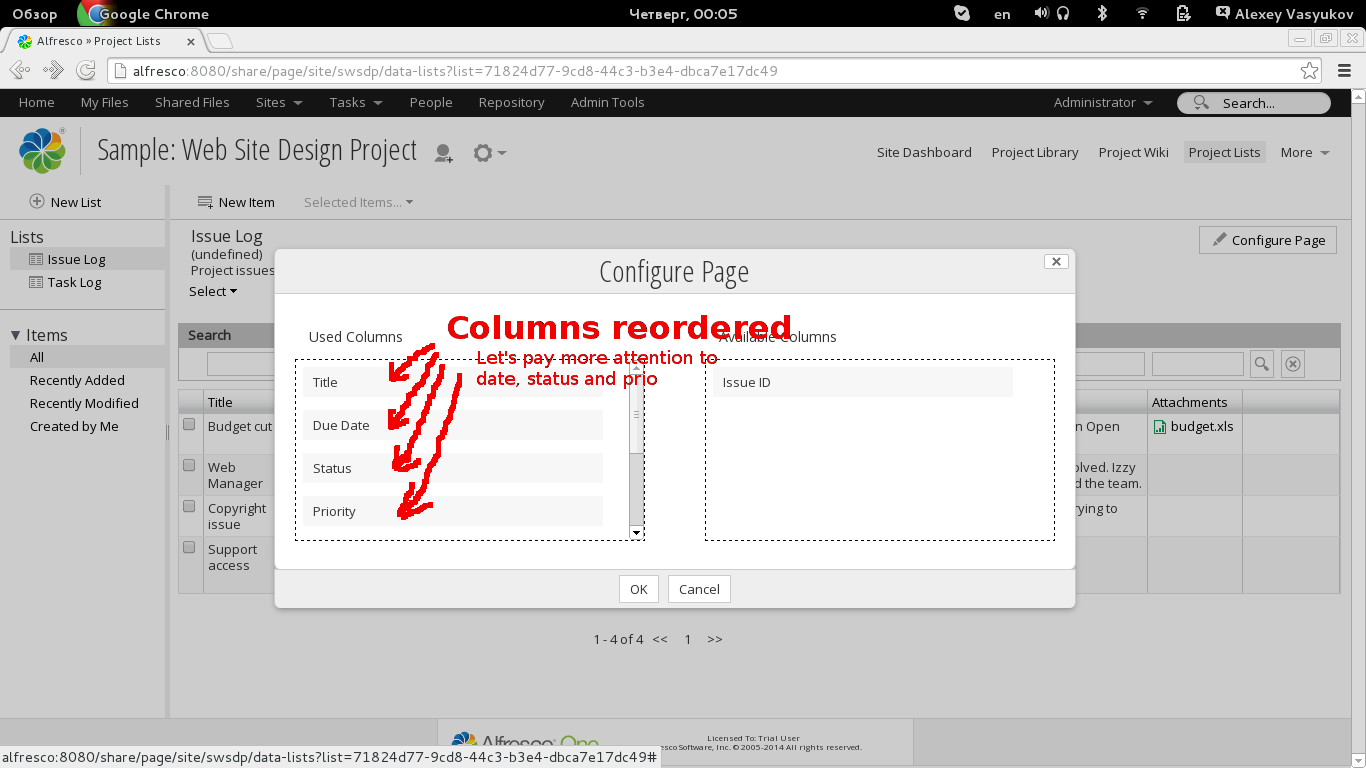Open the Chrome hamburger menu
The height and width of the screenshot is (768, 1366).
coord(1343,71)
